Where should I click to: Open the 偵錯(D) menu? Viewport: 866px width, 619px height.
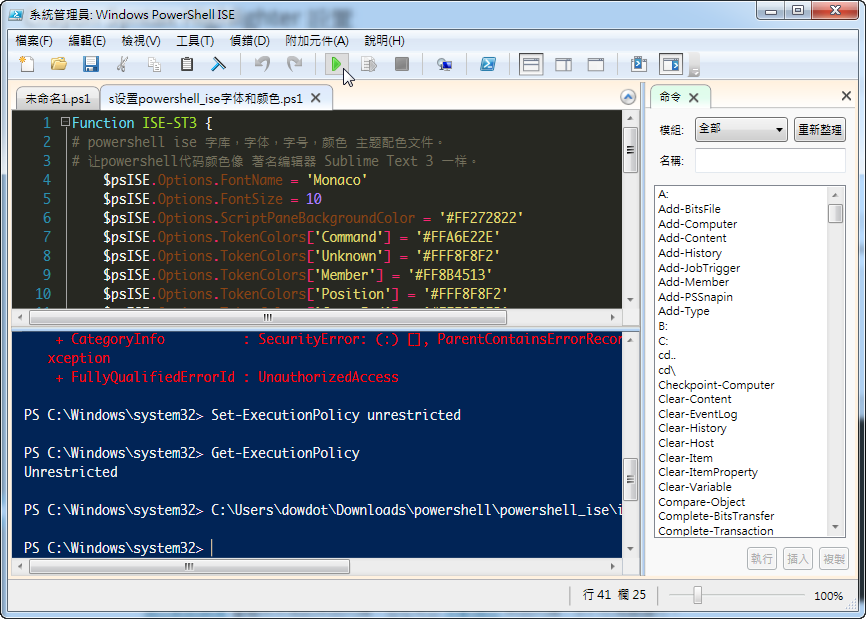[x=250, y=40]
